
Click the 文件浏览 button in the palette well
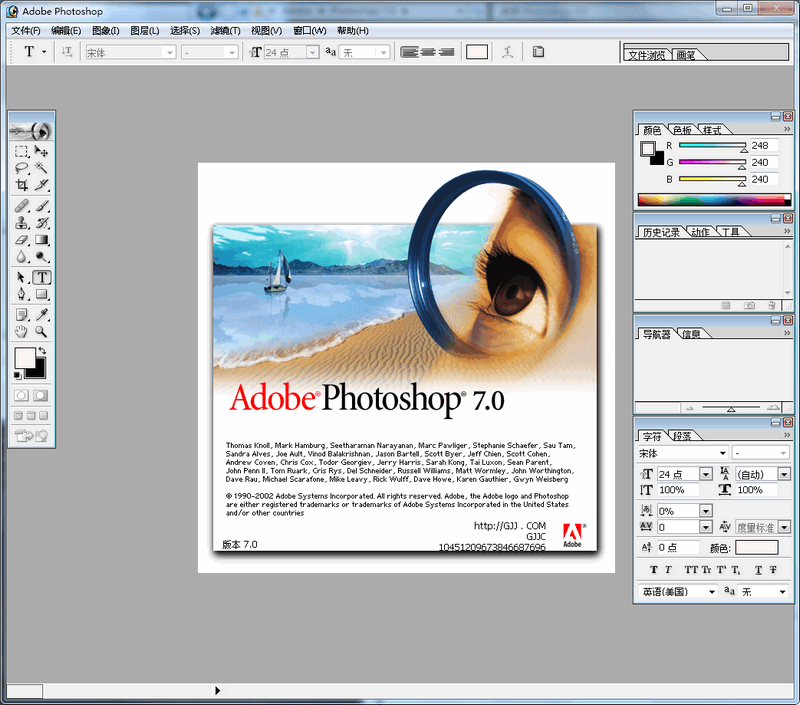[x=647, y=55]
